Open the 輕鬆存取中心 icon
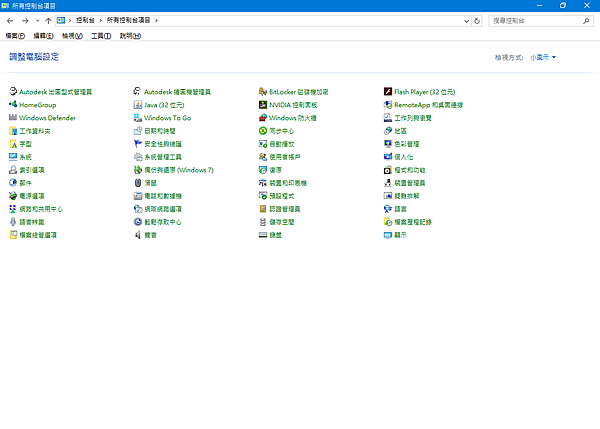 coord(138,222)
